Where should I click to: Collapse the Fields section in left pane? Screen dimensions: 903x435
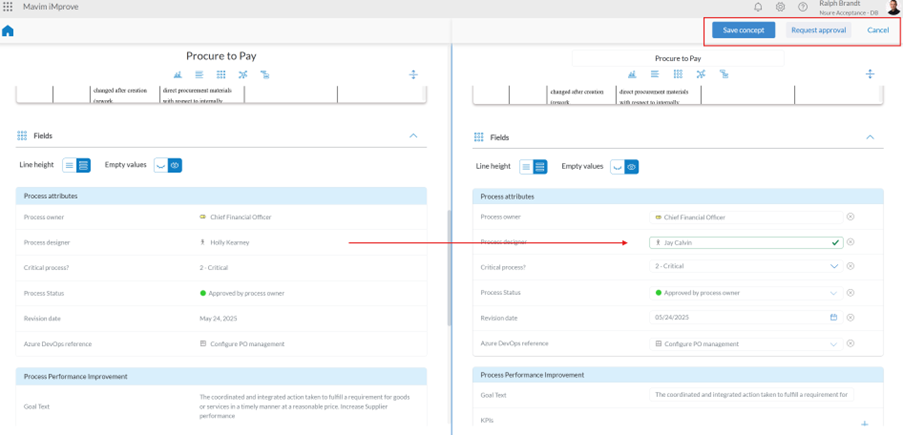pos(413,136)
